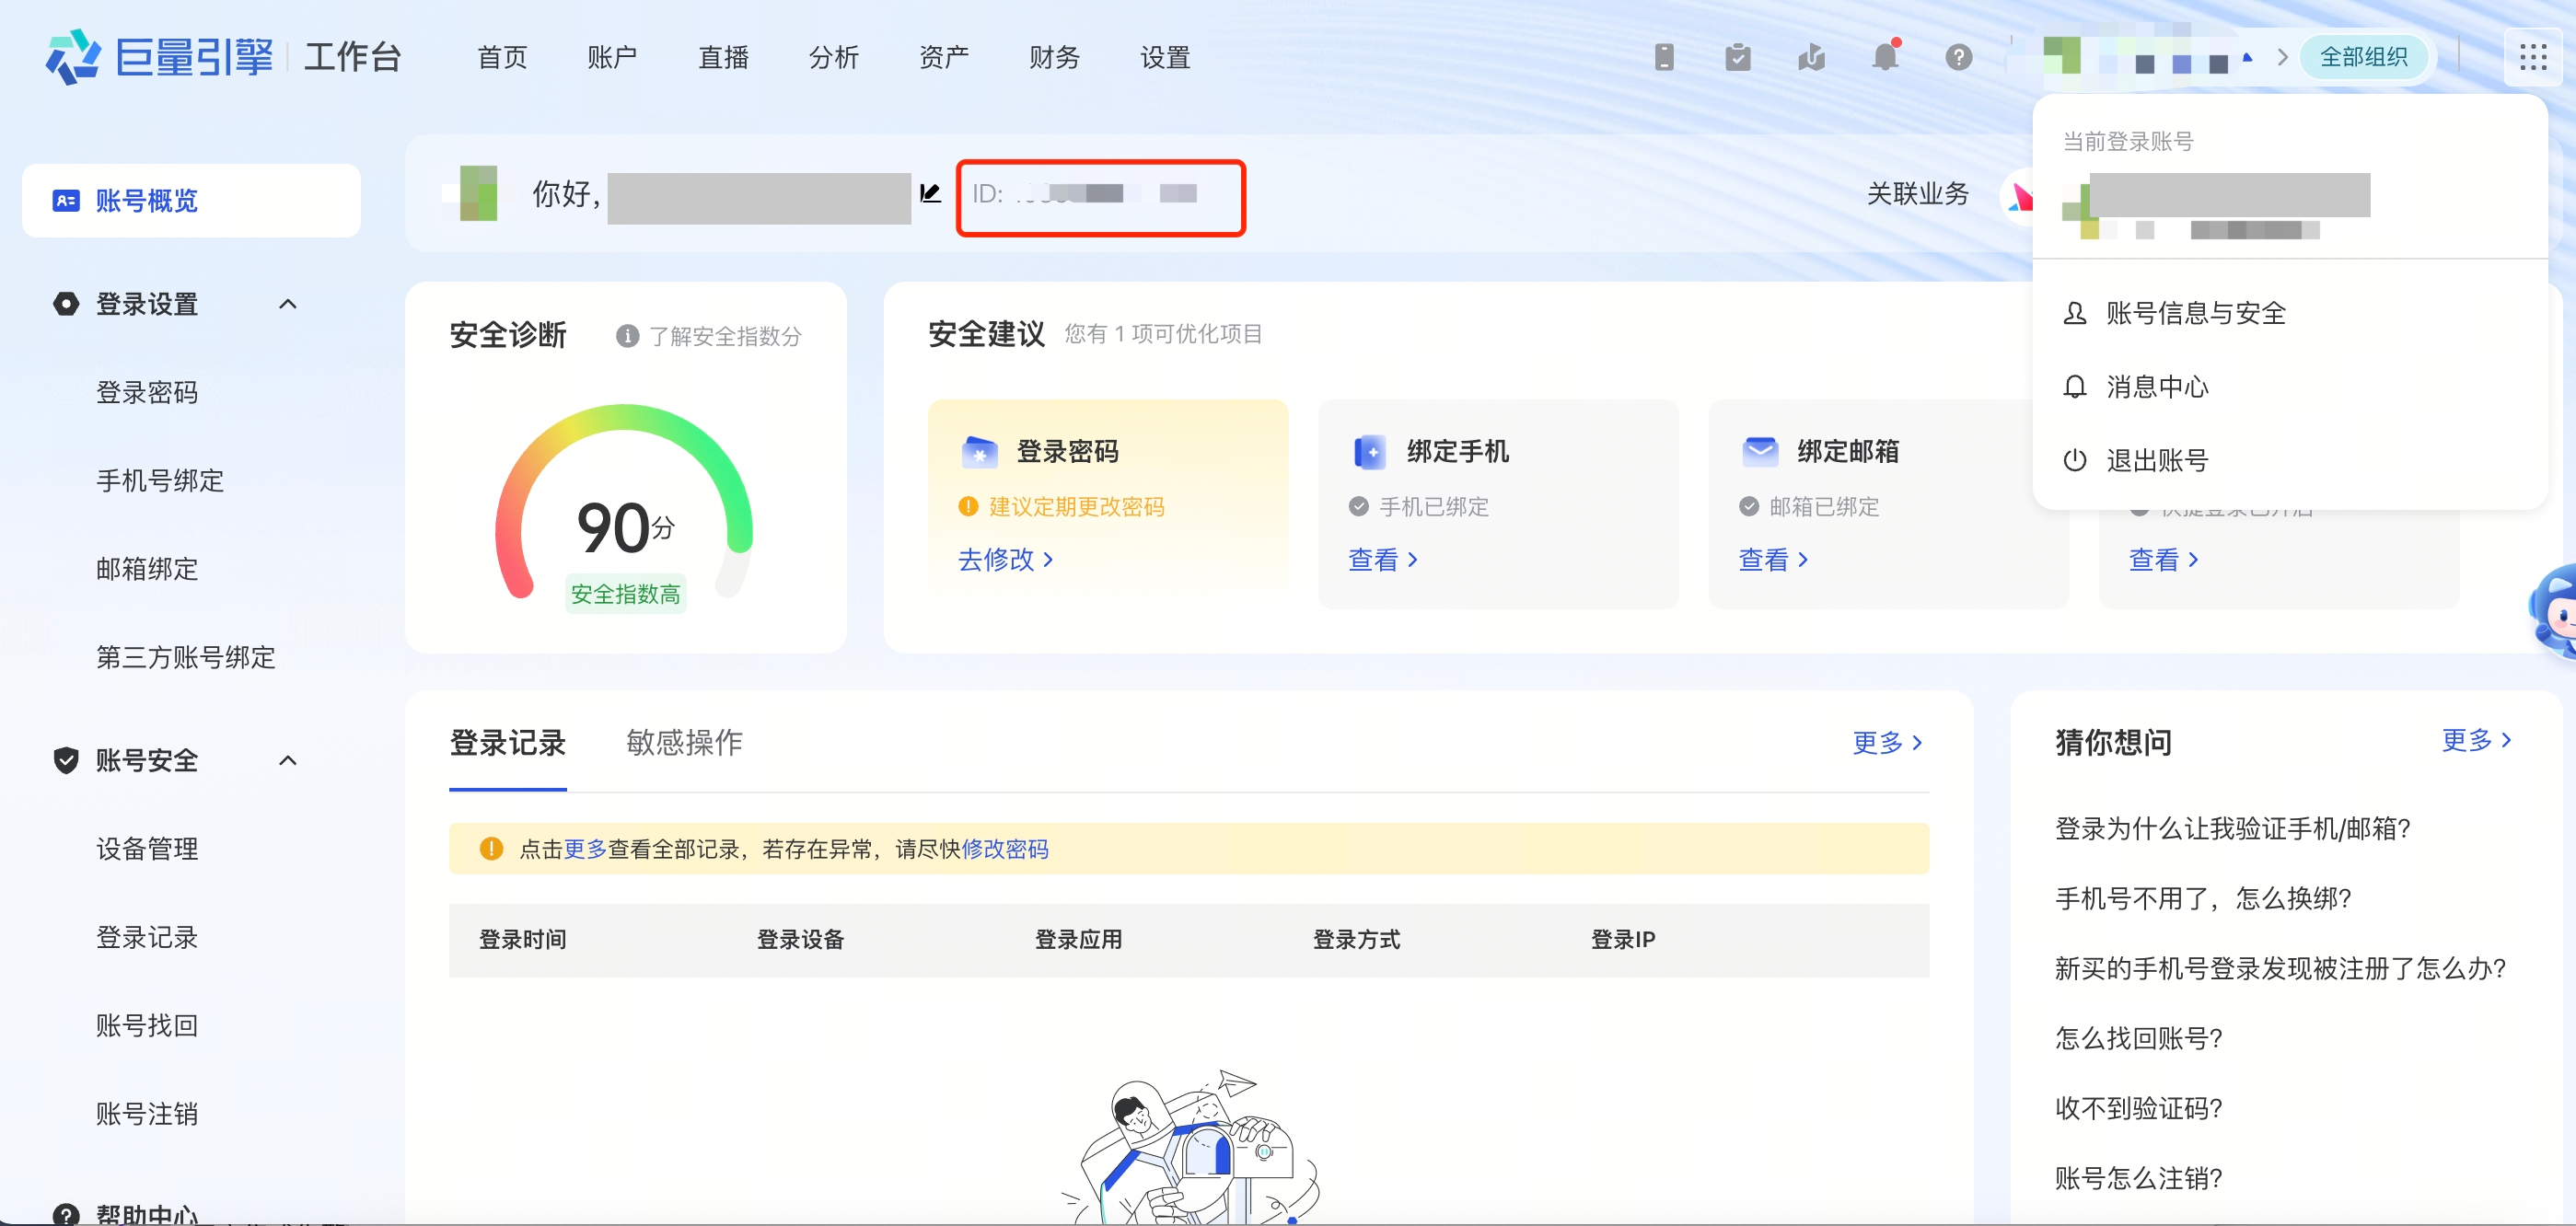Viewport: 2576px width, 1226px height.
Task: Open the 全部组织 organization selector
Action: [2364, 57]
